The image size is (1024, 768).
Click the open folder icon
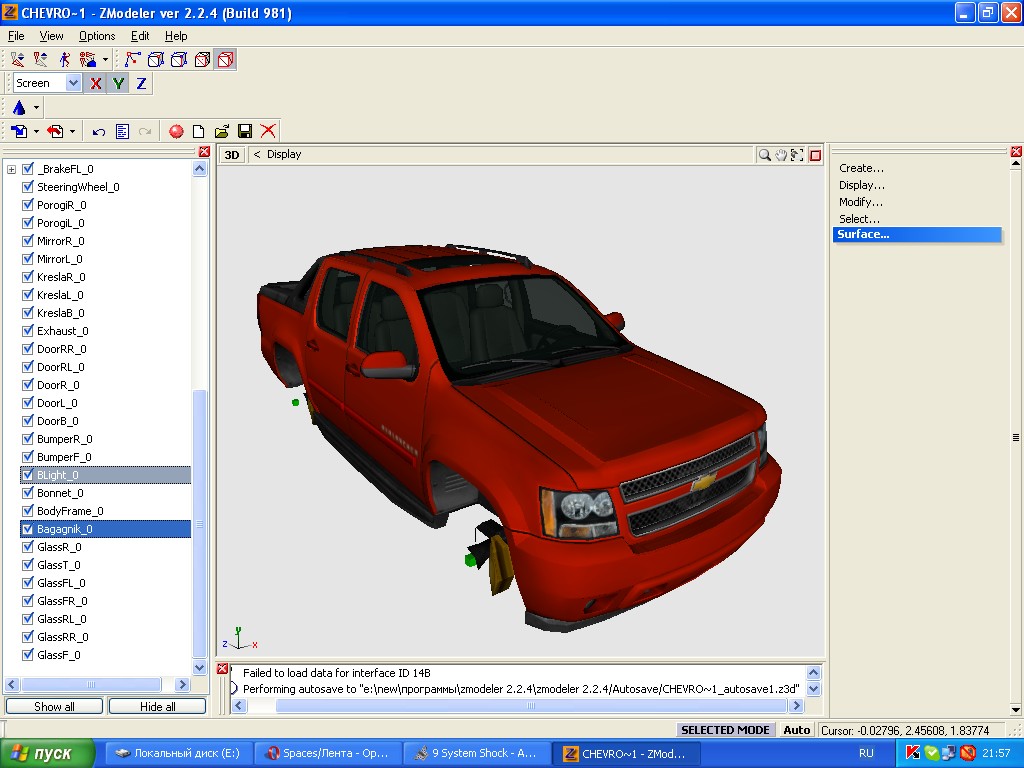pyautogui.click(x=222, y=131)
